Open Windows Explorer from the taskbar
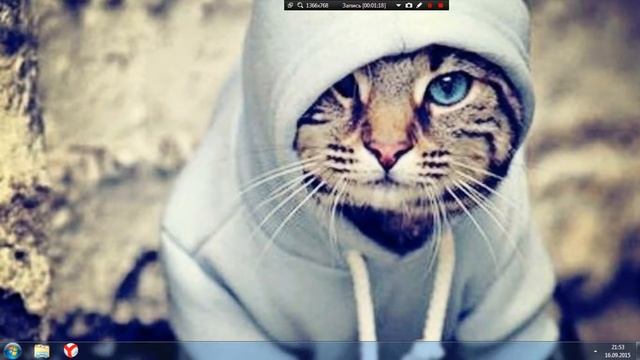Viewport: 640px width, 360px height. click(x=42, y=351)
